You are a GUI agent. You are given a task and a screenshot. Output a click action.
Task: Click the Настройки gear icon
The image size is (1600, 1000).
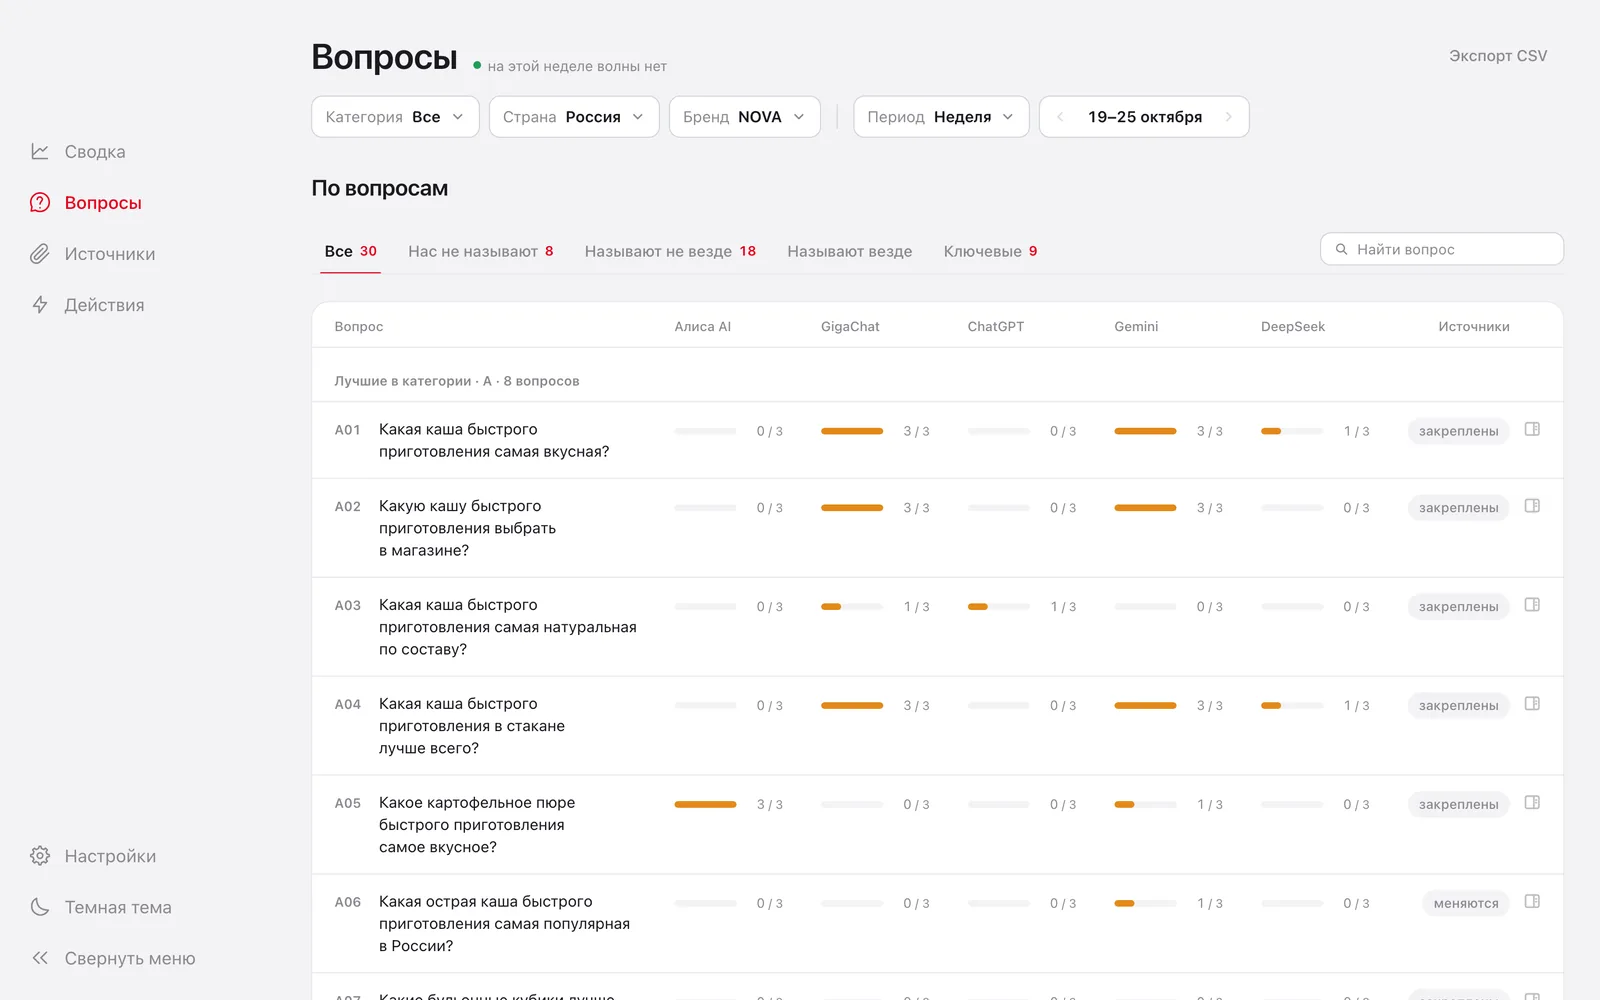click(40, 856)
